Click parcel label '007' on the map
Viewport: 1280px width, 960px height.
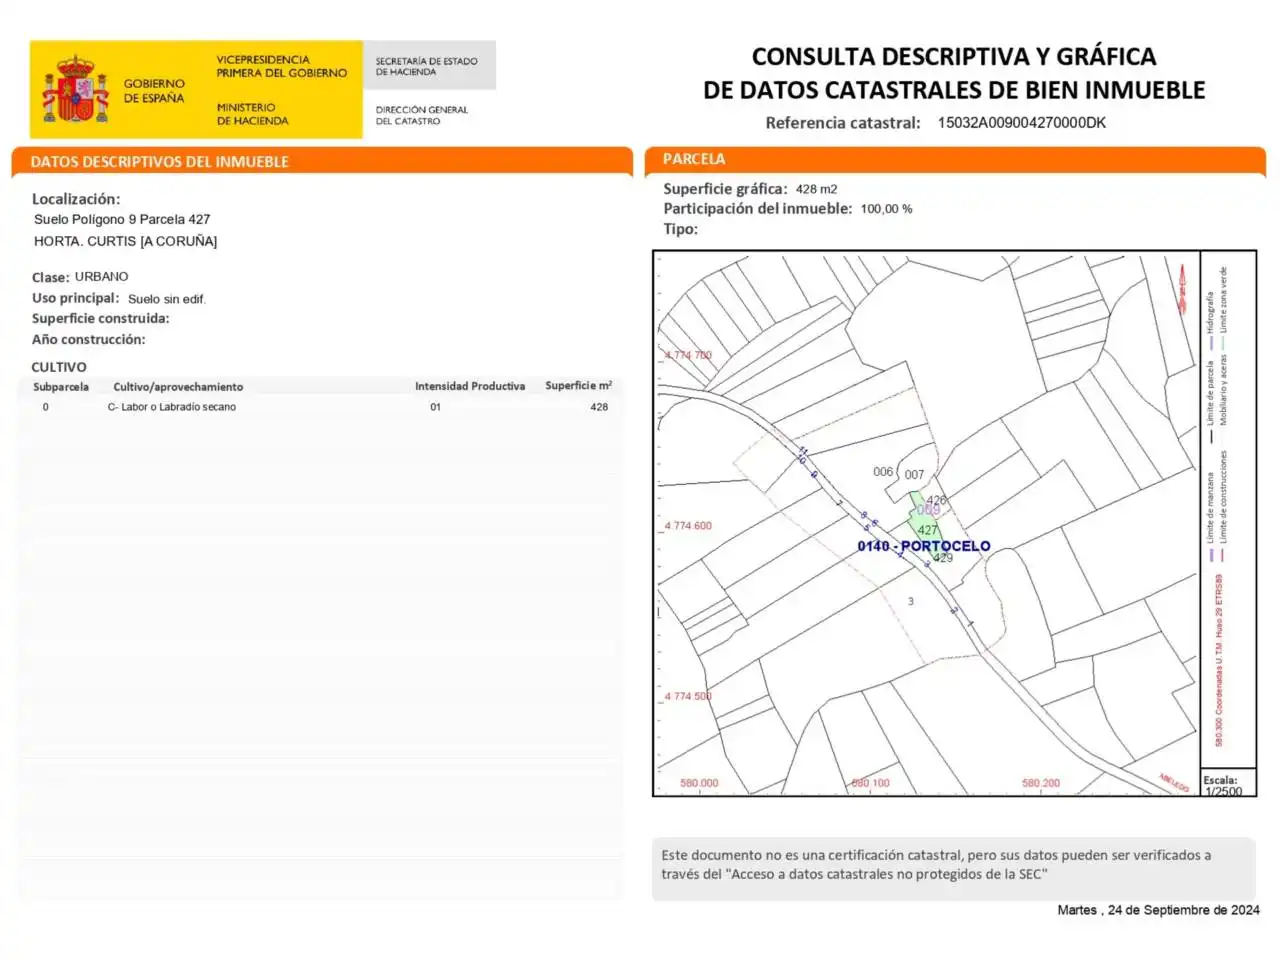[x=915, y=475]
